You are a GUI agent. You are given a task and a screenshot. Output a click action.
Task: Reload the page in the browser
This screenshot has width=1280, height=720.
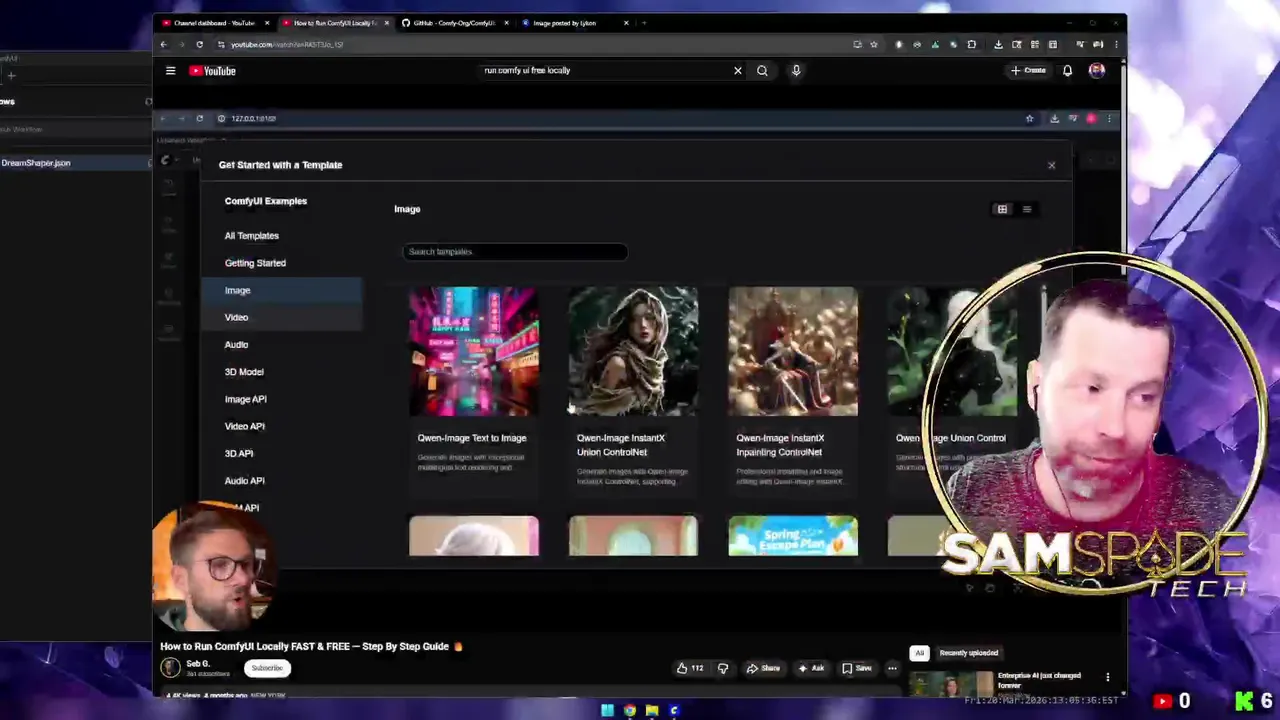pos(199,44)
